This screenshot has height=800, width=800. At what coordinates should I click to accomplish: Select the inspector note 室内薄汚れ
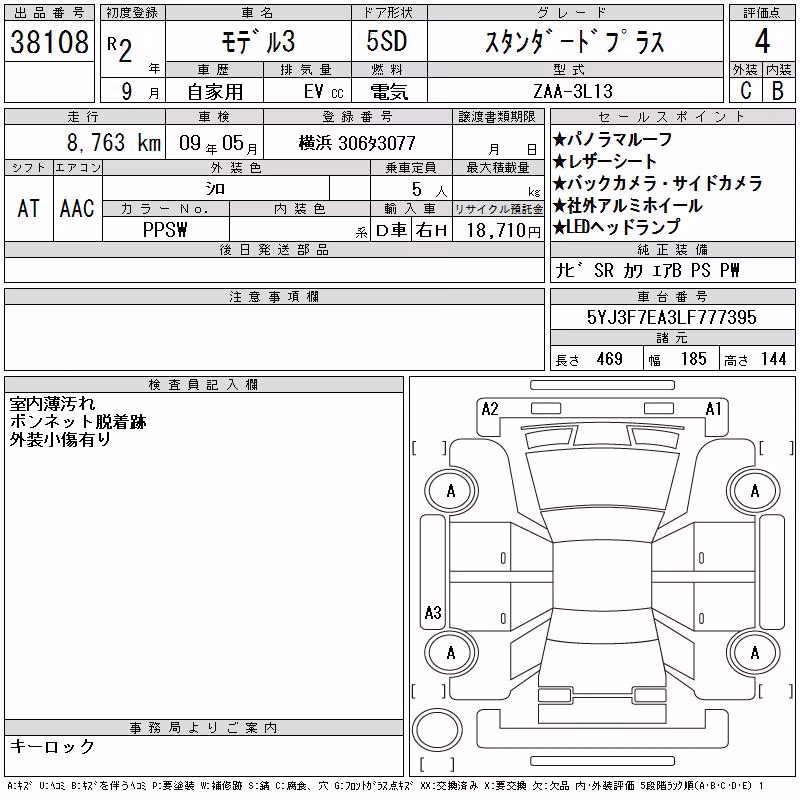coord(52,404)
